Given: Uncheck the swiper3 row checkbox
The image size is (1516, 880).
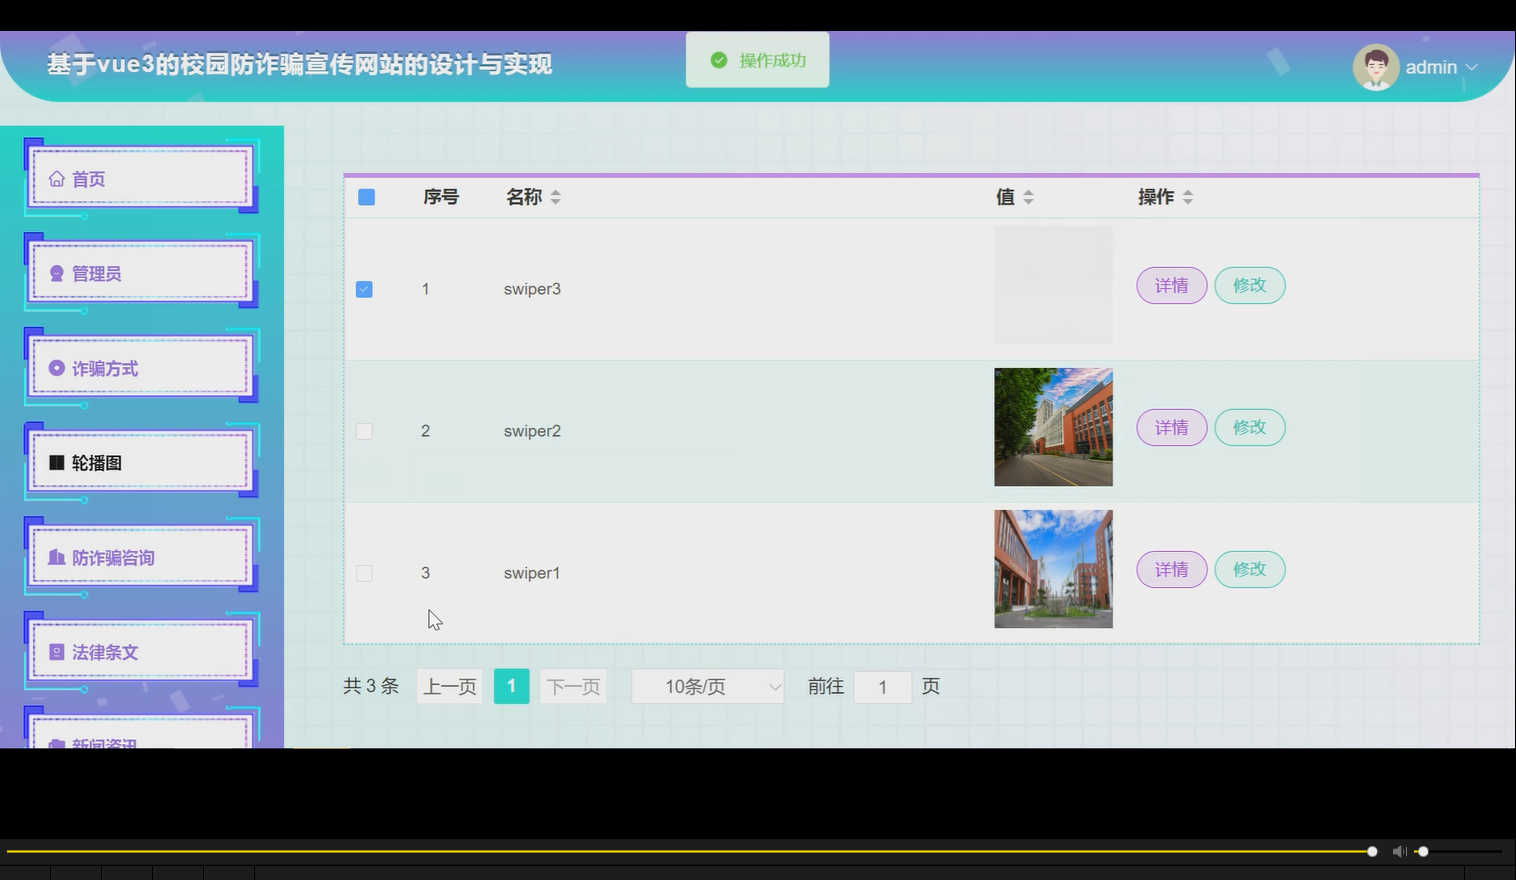Looking at the screenshot, I should pos(363,288).
